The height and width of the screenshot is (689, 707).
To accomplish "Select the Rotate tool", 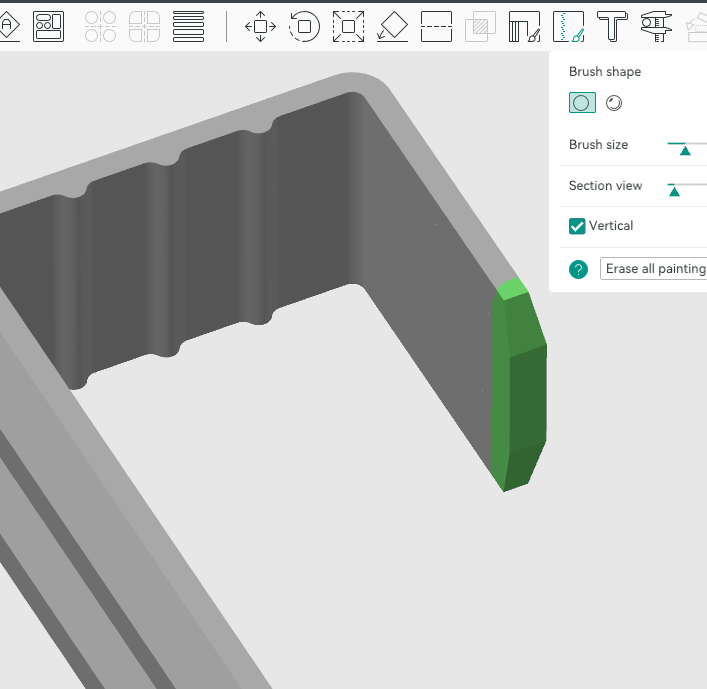I will [x=304, y=26].
